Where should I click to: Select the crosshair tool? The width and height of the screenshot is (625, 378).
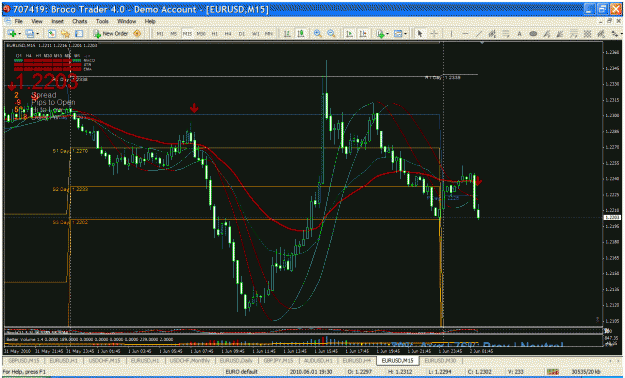(x=434, y=34)
